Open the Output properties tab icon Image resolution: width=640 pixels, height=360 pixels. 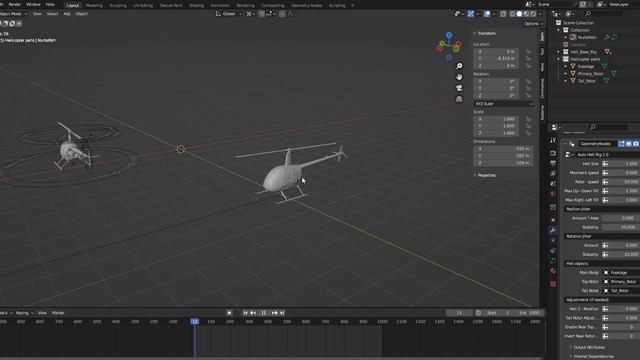click(553, 163)
